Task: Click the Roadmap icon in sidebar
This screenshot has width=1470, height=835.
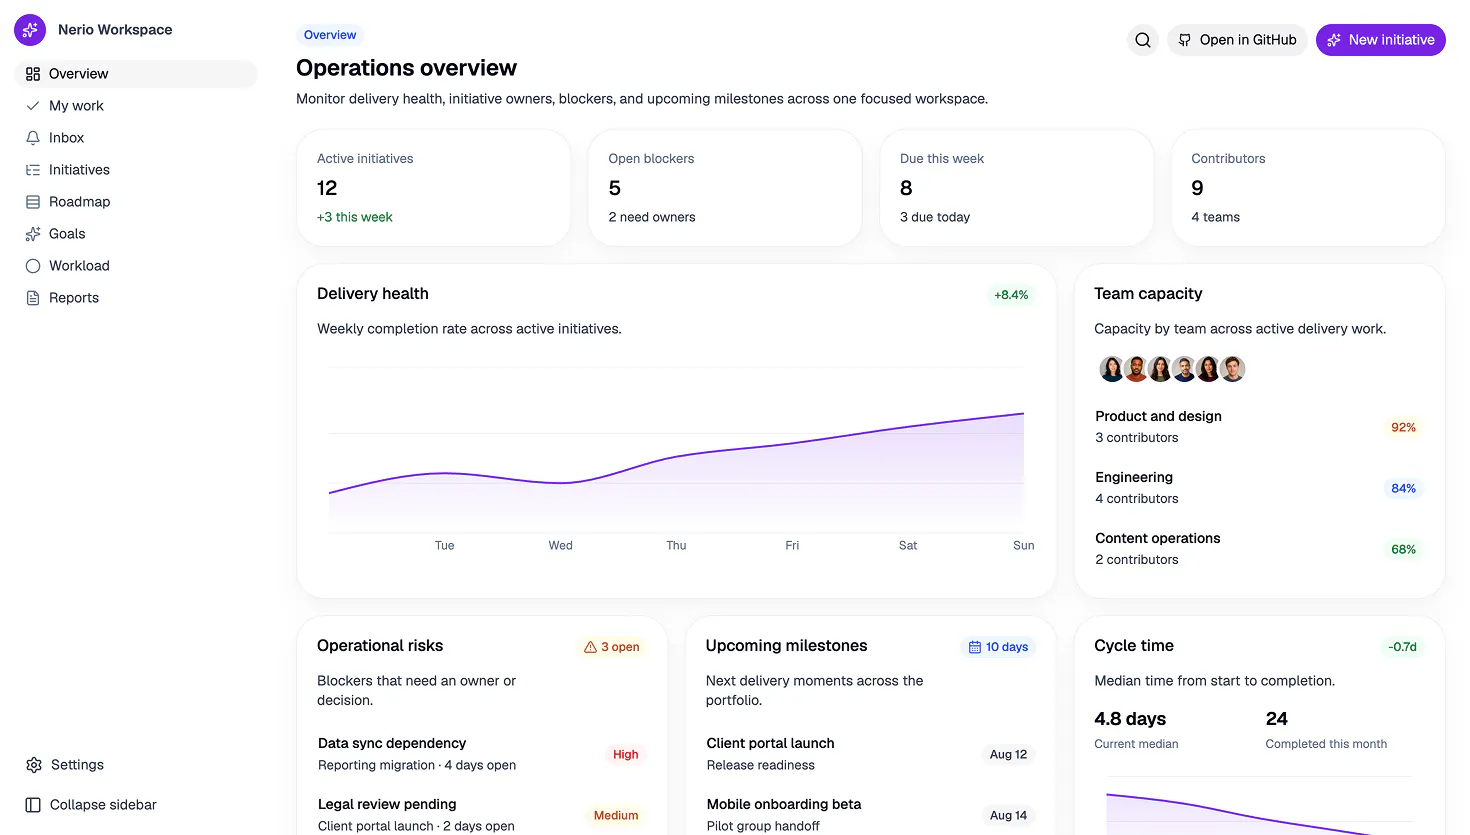Action: coord(33,202)
